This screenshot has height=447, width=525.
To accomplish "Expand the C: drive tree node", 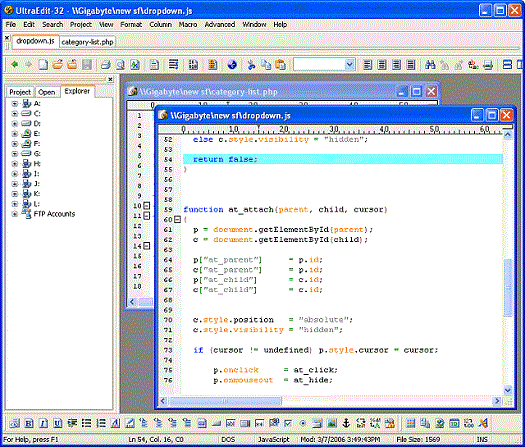I will coord(14,114).
